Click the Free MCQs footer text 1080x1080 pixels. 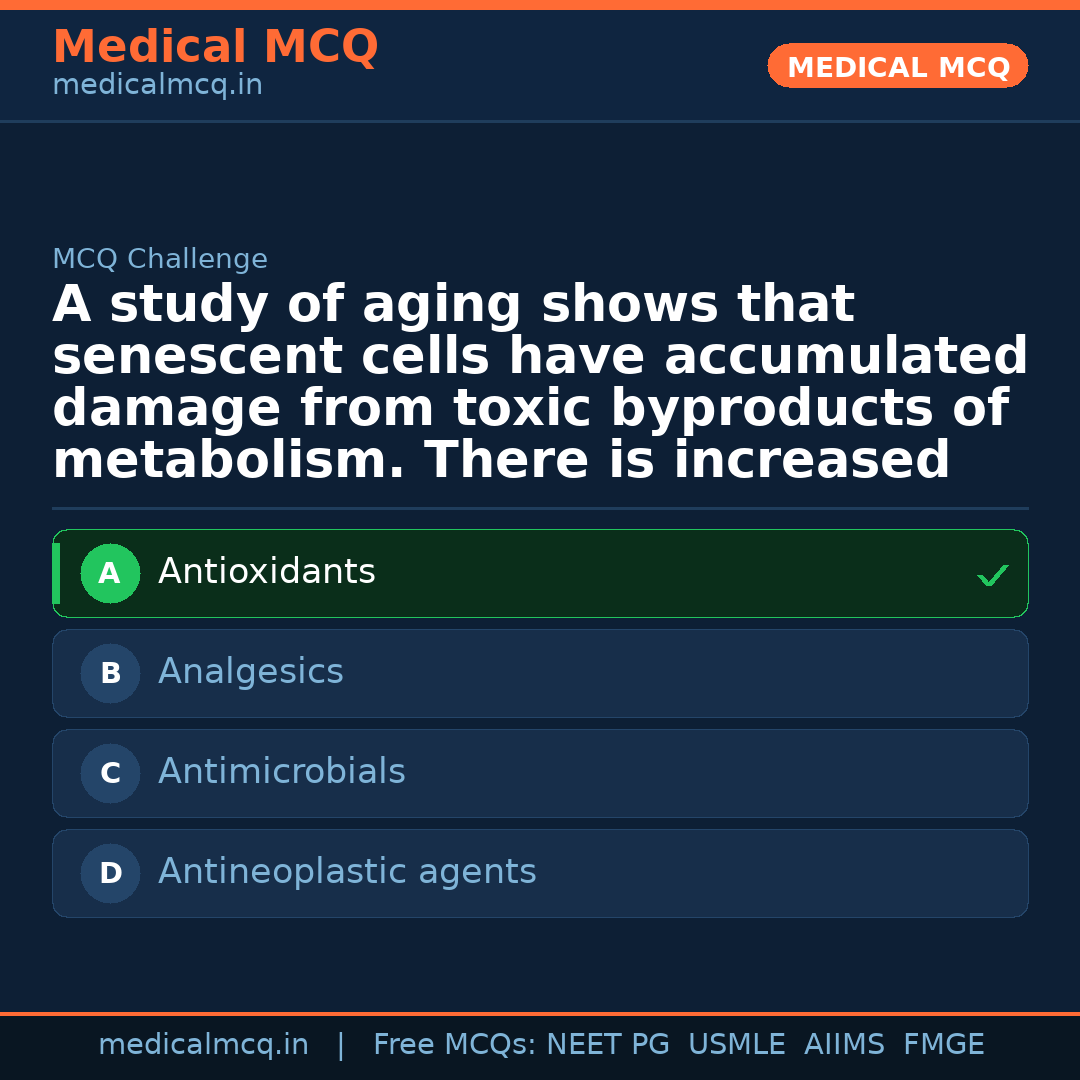(454, 1045)
